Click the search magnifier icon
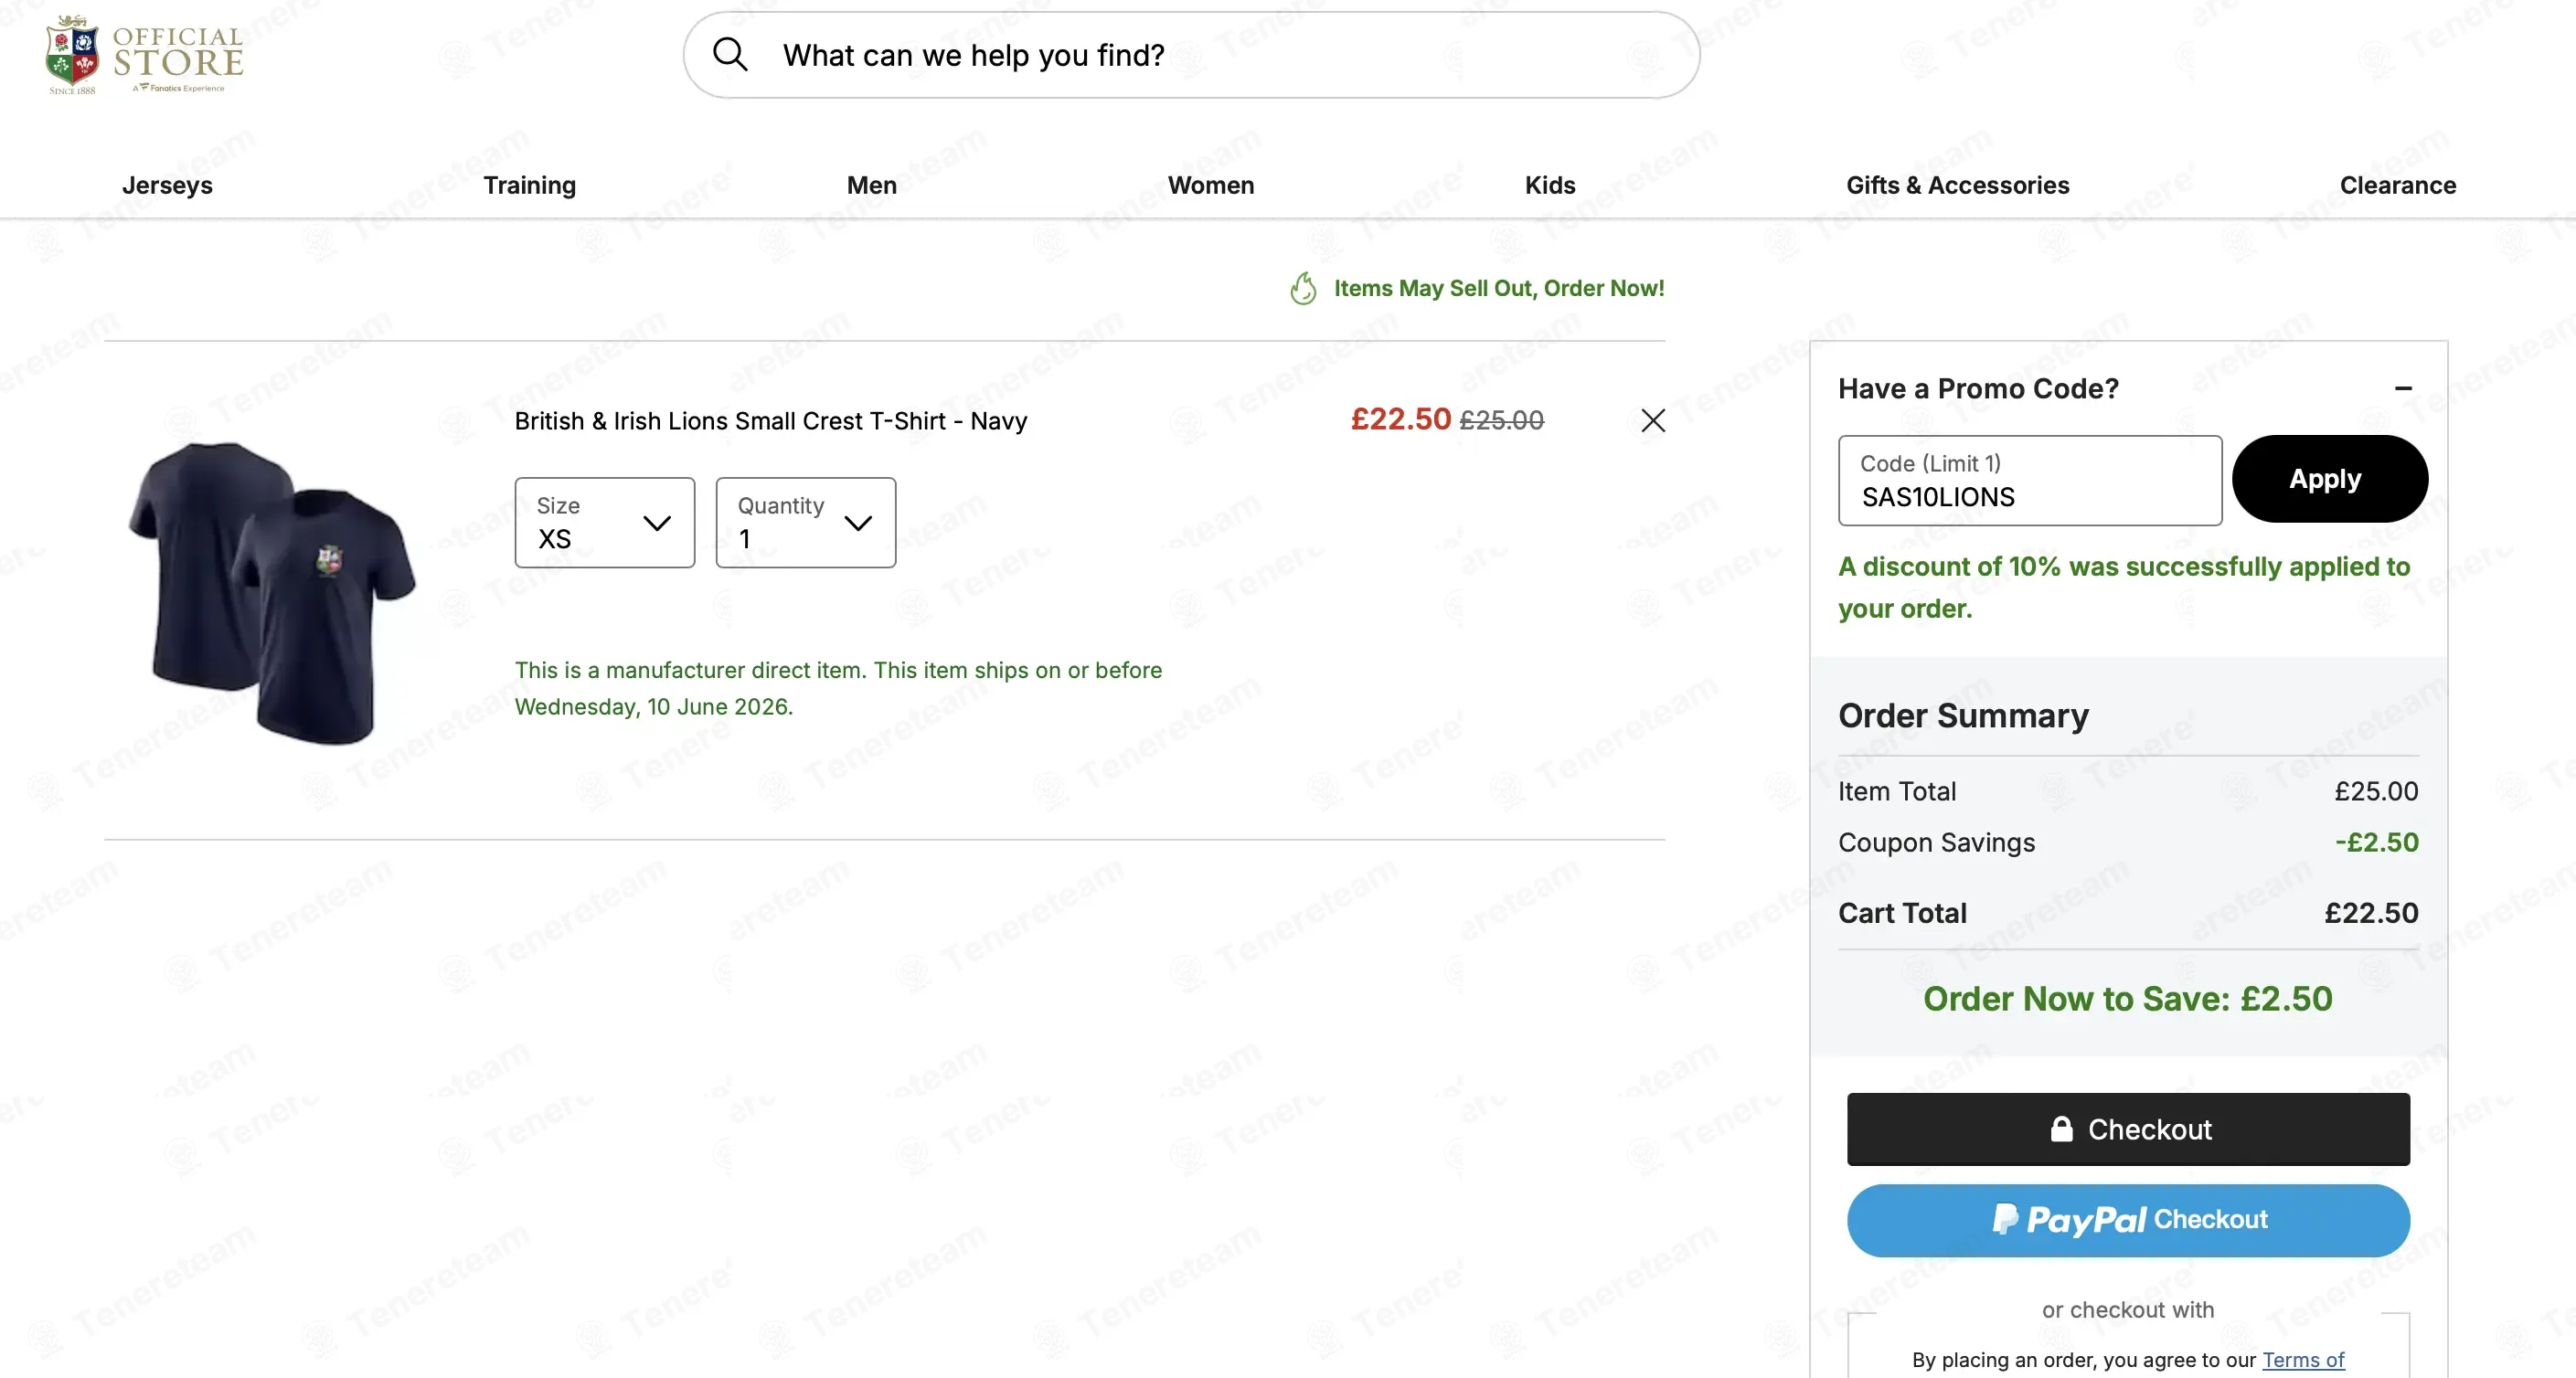2576x1378 pixels. (x=730, y=54)
